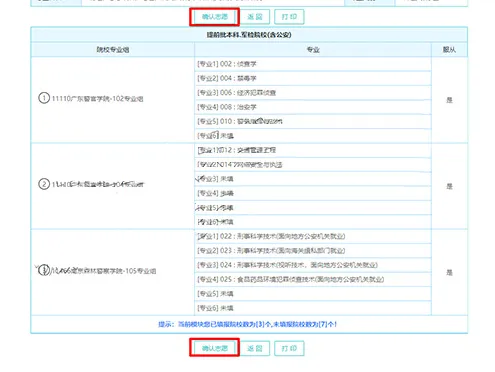Select the row [专业4] 008 : 治安学

313,107
